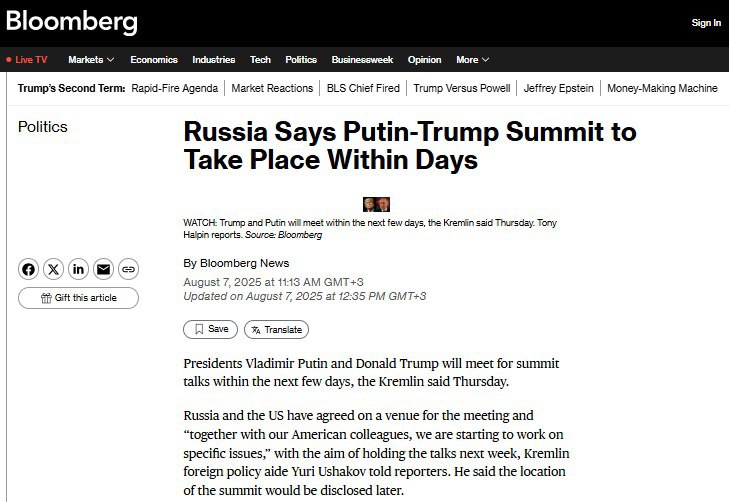Play the Trump and Putin video thumbnail

pyautogui.click(x=377, y=205)
